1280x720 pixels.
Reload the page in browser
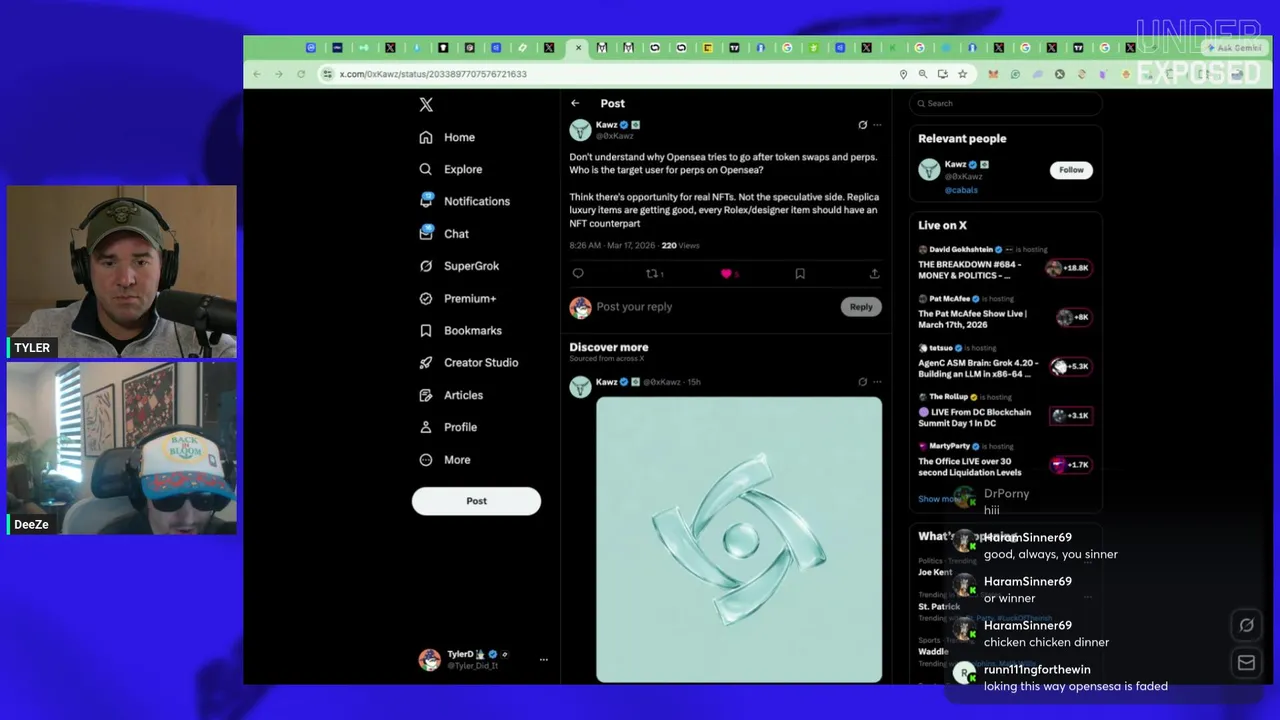coord(301,74)
